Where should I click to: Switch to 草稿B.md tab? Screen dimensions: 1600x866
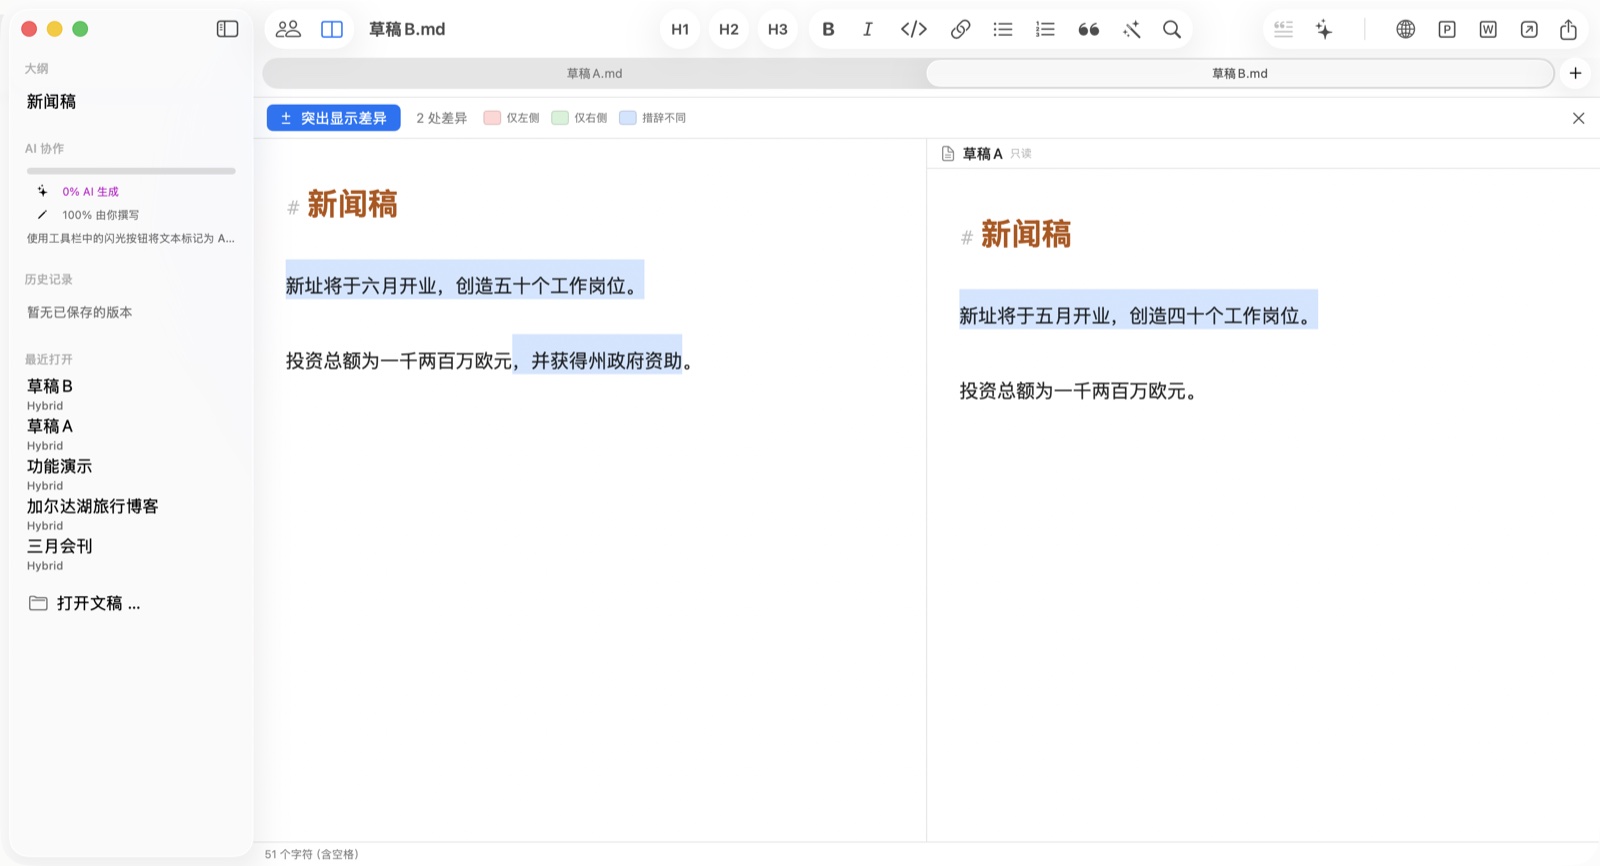click(x=1240, y=73)
